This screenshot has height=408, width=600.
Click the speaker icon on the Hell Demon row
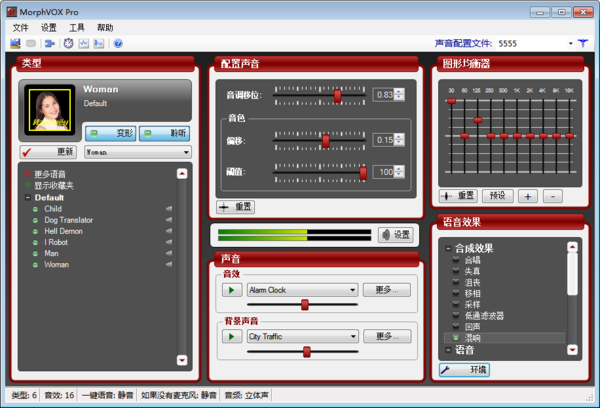(169, 231)
